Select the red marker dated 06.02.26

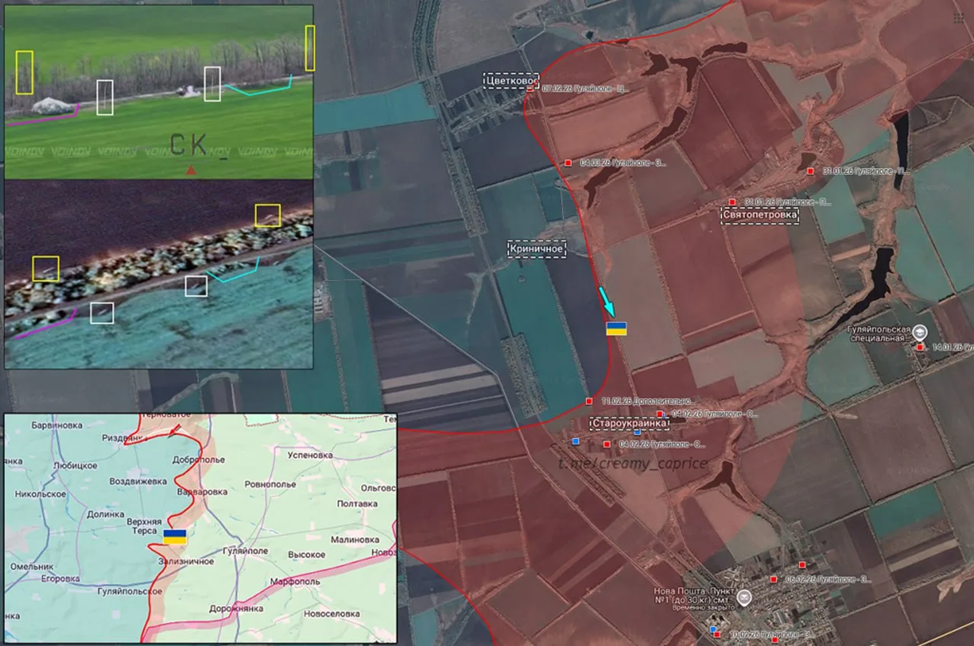(x=774, y=579)
